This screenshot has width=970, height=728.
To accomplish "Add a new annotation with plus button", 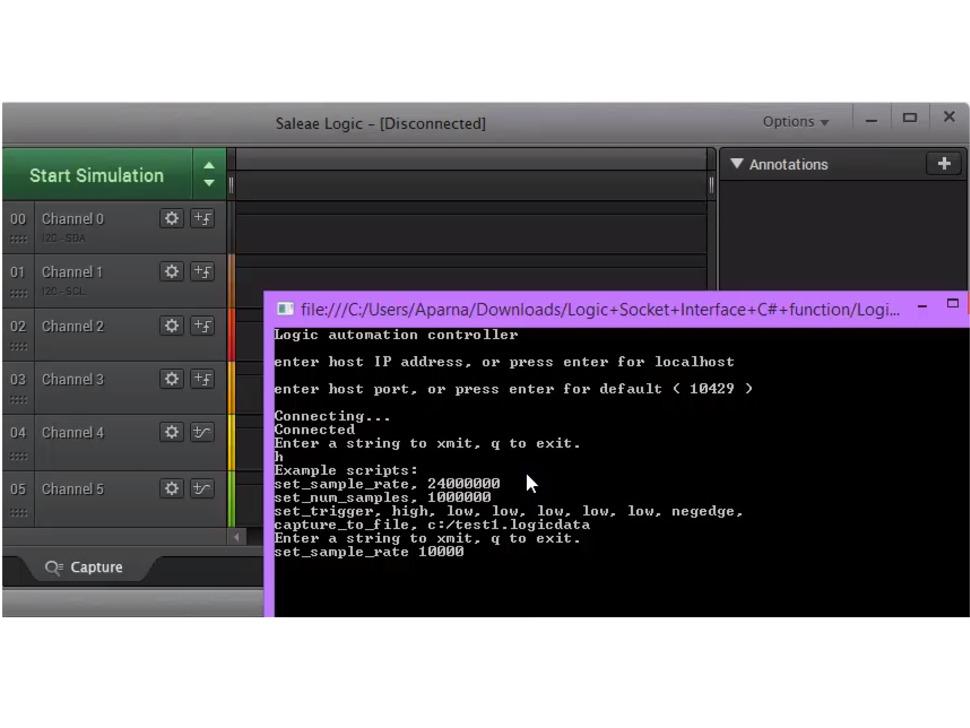I will click(x=943, y=164).
